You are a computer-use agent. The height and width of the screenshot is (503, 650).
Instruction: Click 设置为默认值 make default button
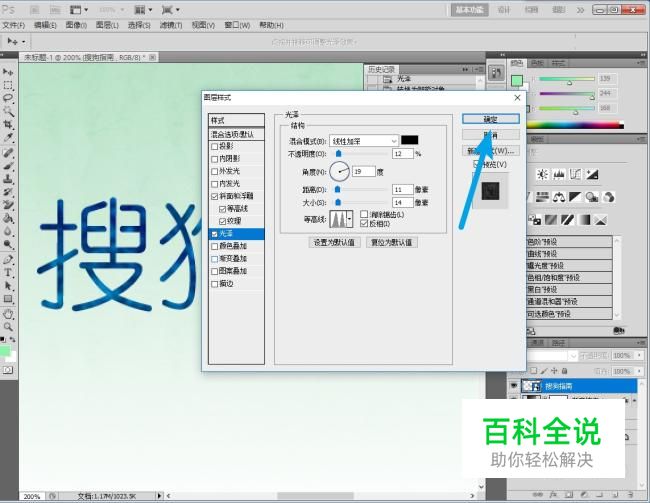[x=334, y=243]
